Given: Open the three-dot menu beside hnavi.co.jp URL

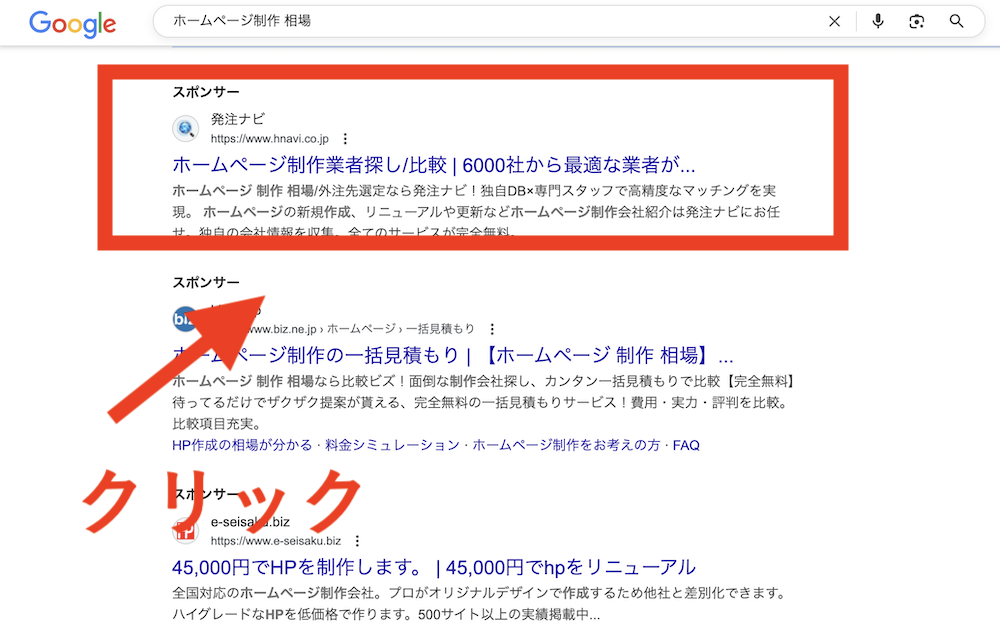Looking at the screenshot, I should tap(345, 138).
